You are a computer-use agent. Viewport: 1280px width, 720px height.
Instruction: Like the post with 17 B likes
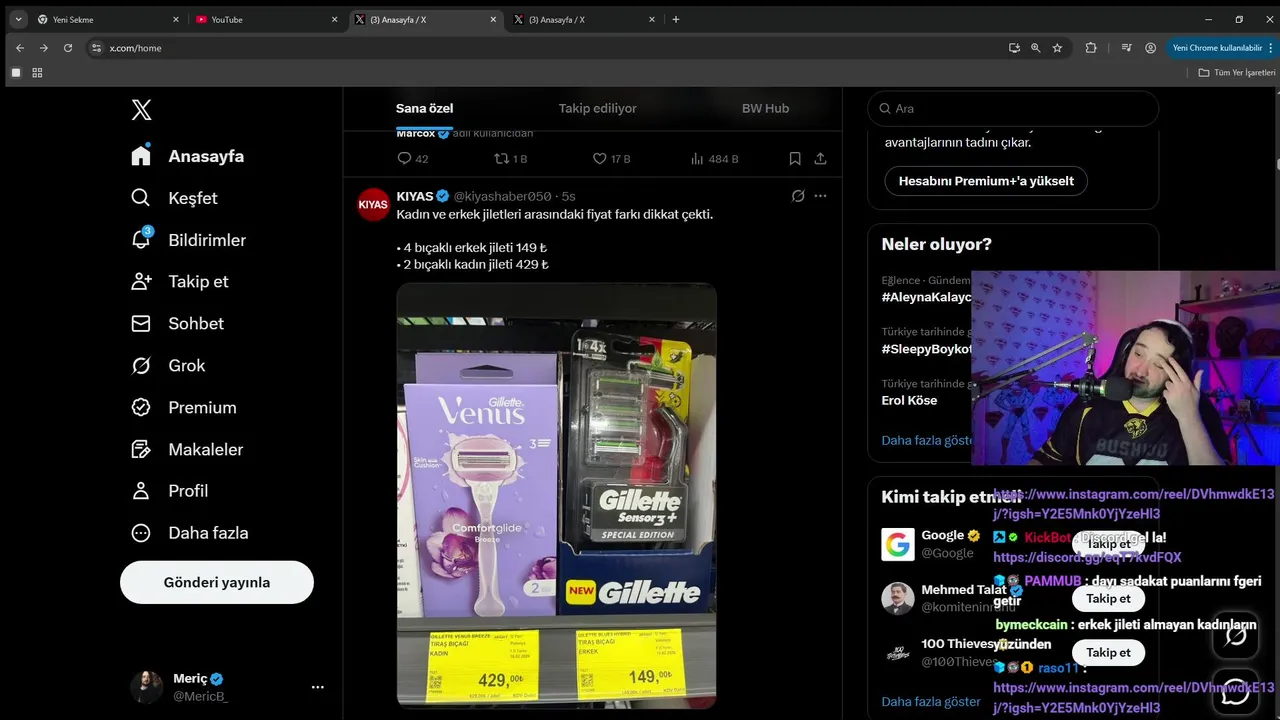pos(611,158)
